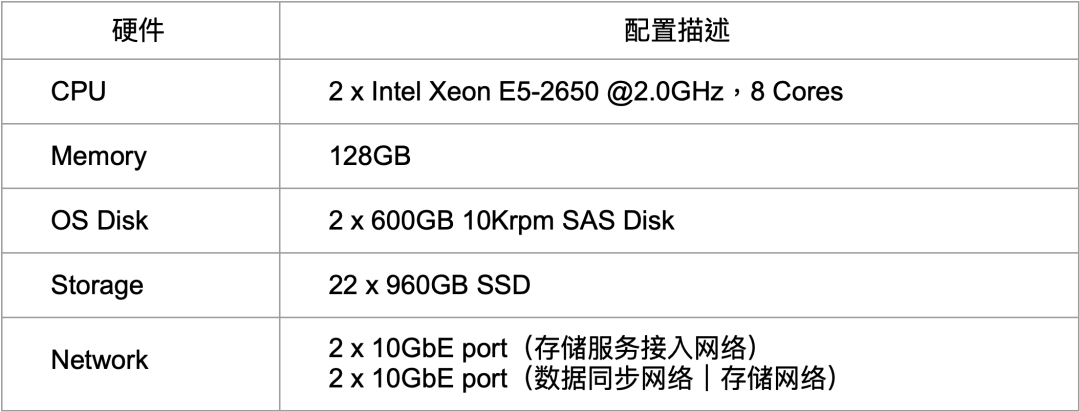This screenshot has width=1080, height=412.
Task: Click the second 10GbE port text
Action: 439,379
